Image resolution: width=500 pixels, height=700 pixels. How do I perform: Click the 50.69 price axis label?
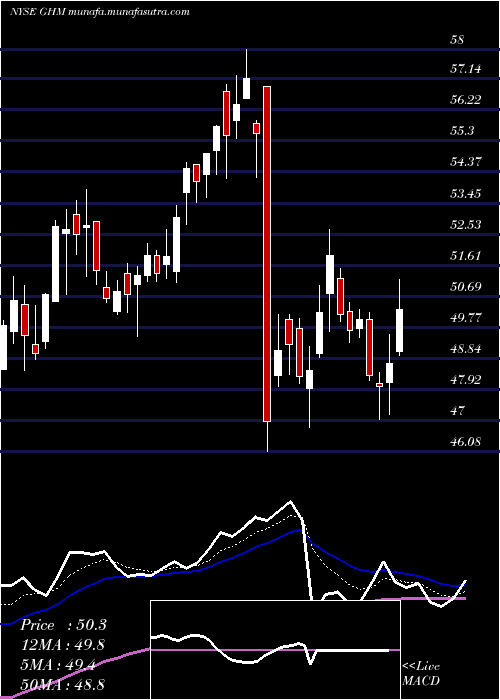click(x=466, y=286)
